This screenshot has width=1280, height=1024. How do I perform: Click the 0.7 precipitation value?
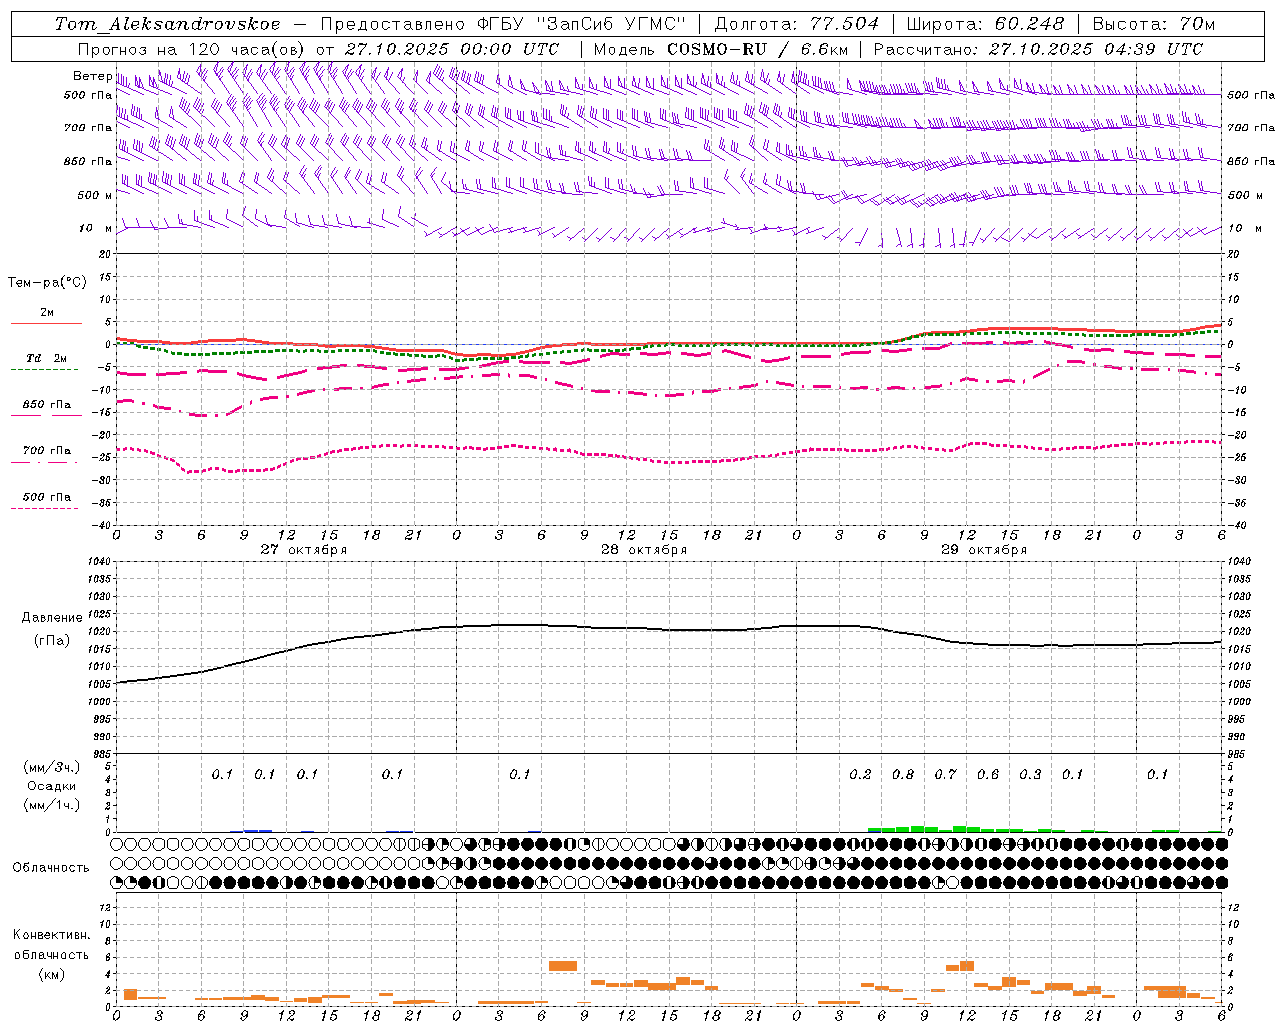[945, 775]
